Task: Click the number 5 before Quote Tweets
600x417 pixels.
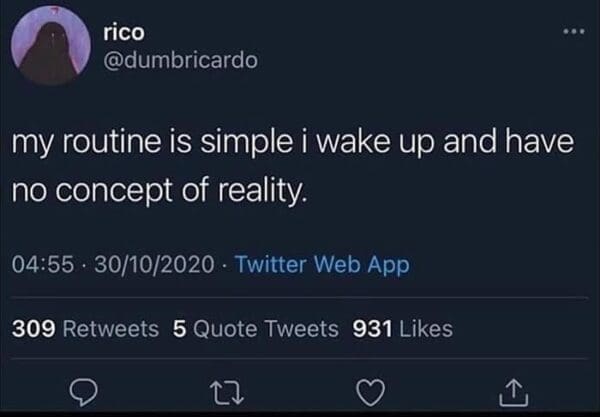Action: 177,328
